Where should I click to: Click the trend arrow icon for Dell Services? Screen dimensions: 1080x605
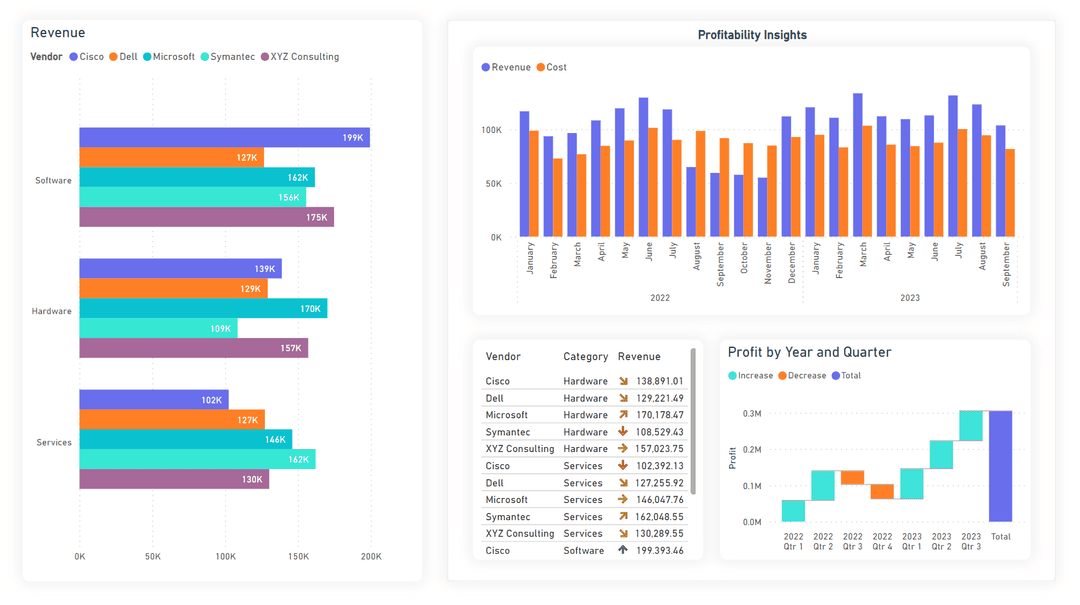point(623,482)
